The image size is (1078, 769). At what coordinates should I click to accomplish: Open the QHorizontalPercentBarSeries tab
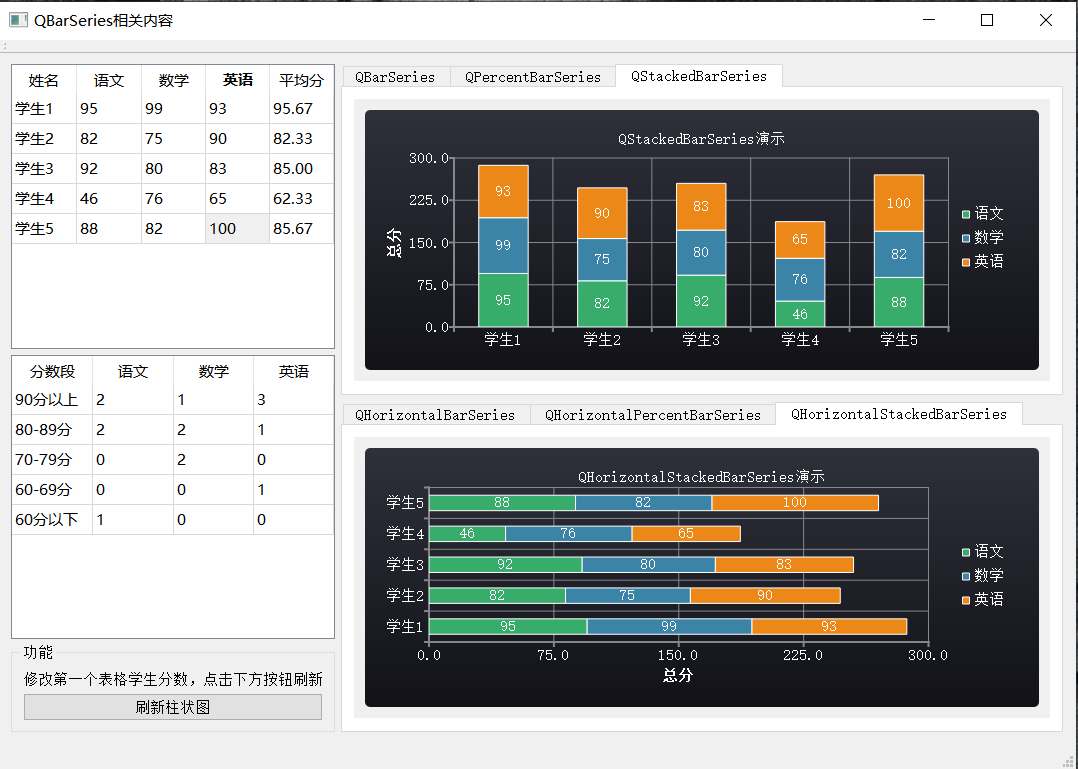652,414
